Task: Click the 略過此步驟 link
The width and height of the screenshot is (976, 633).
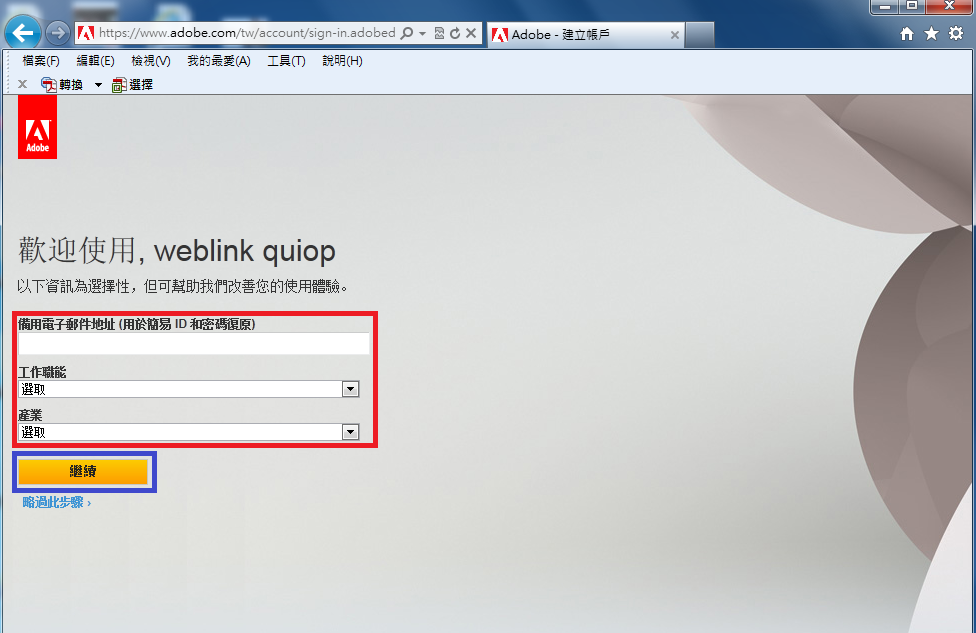Action: [57, 502]
